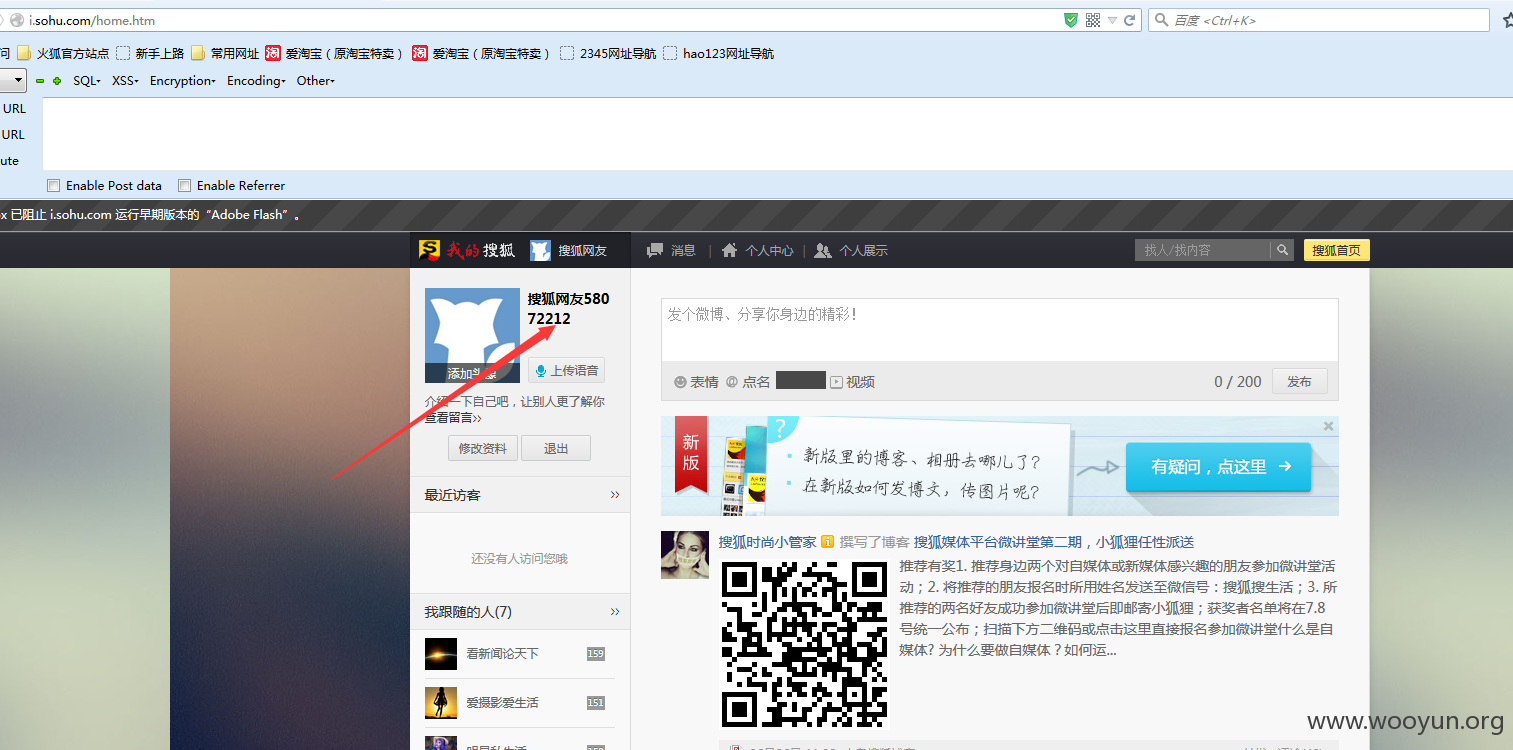Open the HackBar combo box at left
The image size is (1513, 750).
12,81
